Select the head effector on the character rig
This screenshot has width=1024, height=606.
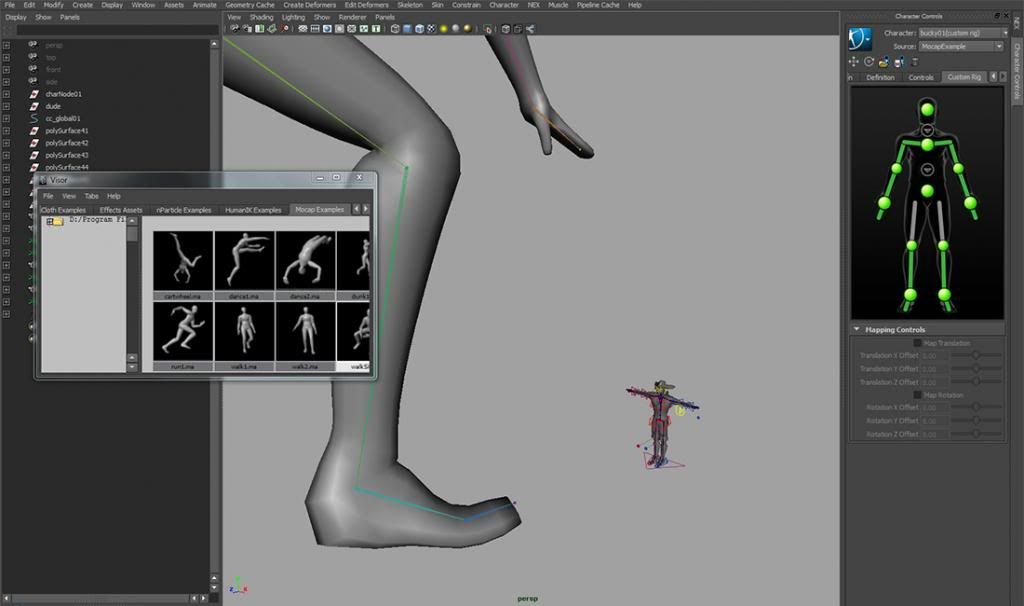pyautogui.click(x=927, y=109)
